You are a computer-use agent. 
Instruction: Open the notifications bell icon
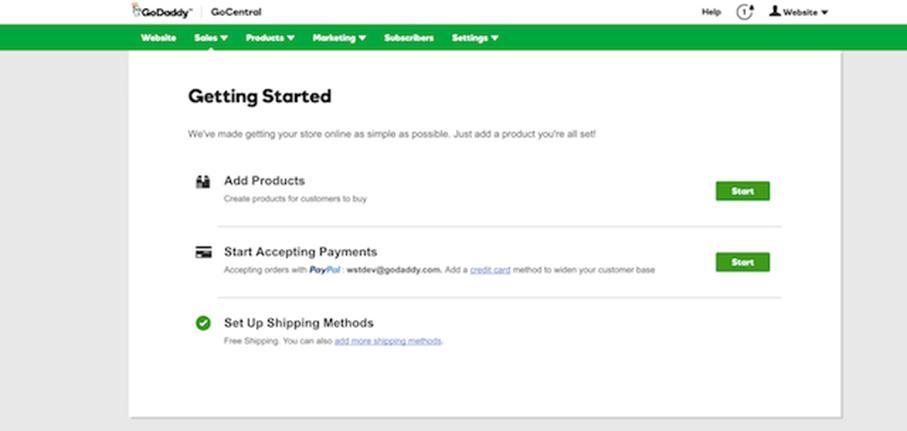(744, 12)
